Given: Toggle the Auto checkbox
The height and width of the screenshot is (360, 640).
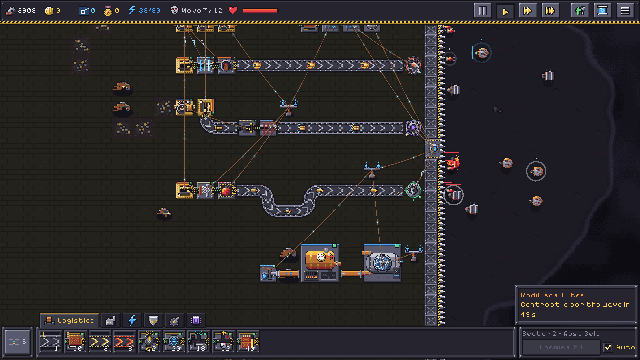Looking at the screenshot, I should [608, 347].
